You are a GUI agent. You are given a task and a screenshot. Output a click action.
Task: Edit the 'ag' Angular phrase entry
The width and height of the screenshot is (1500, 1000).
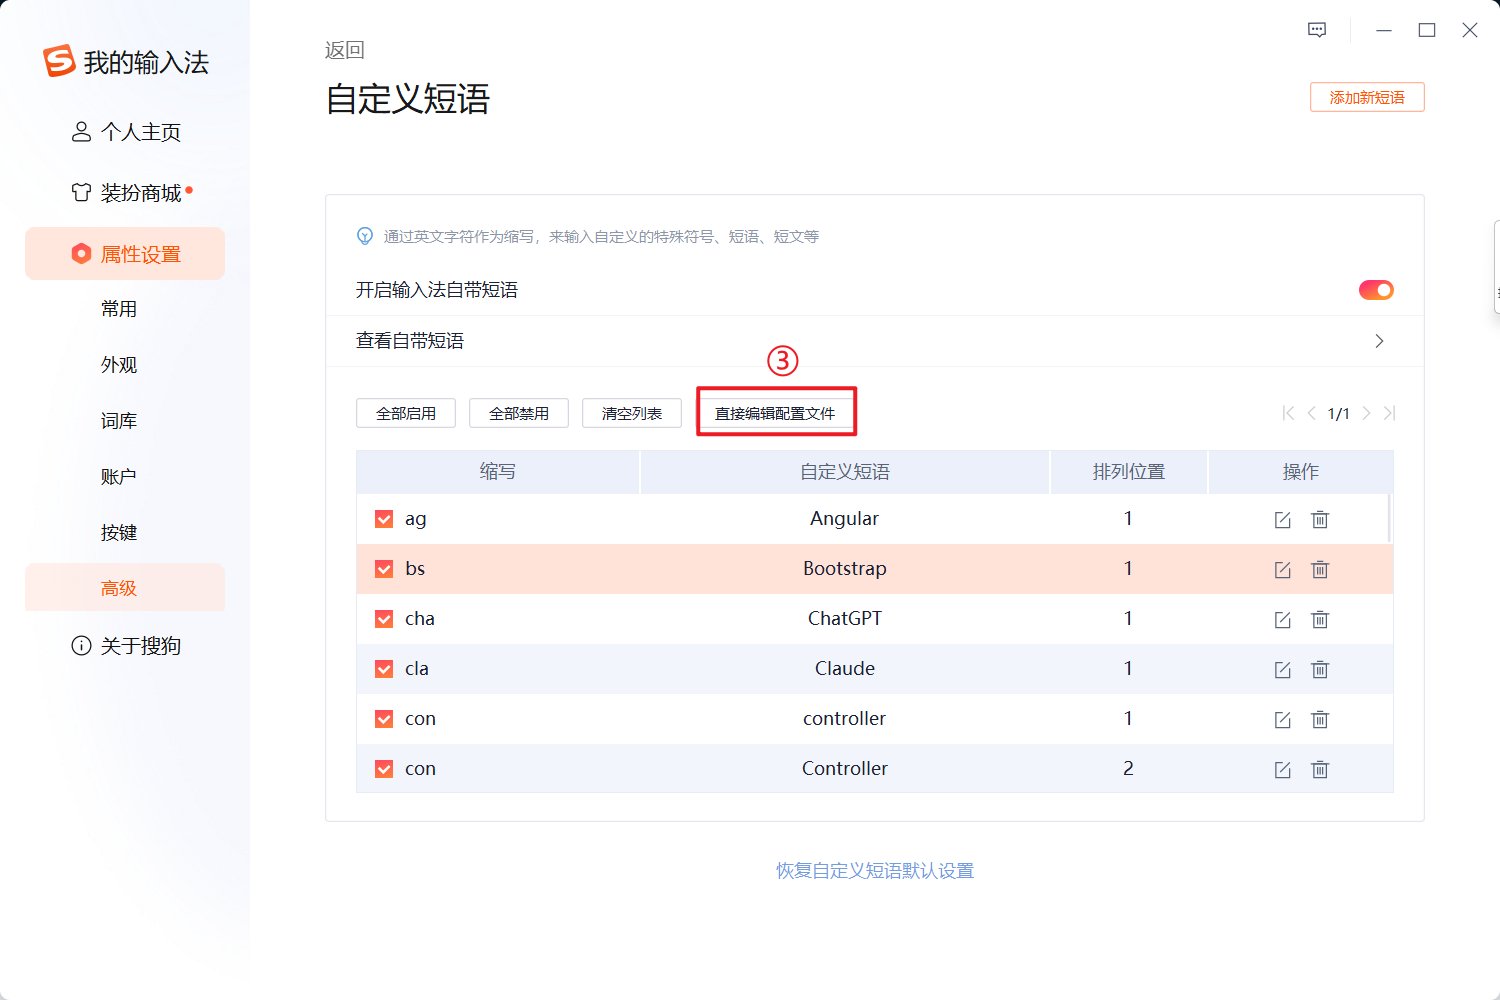coord(1282,520)
